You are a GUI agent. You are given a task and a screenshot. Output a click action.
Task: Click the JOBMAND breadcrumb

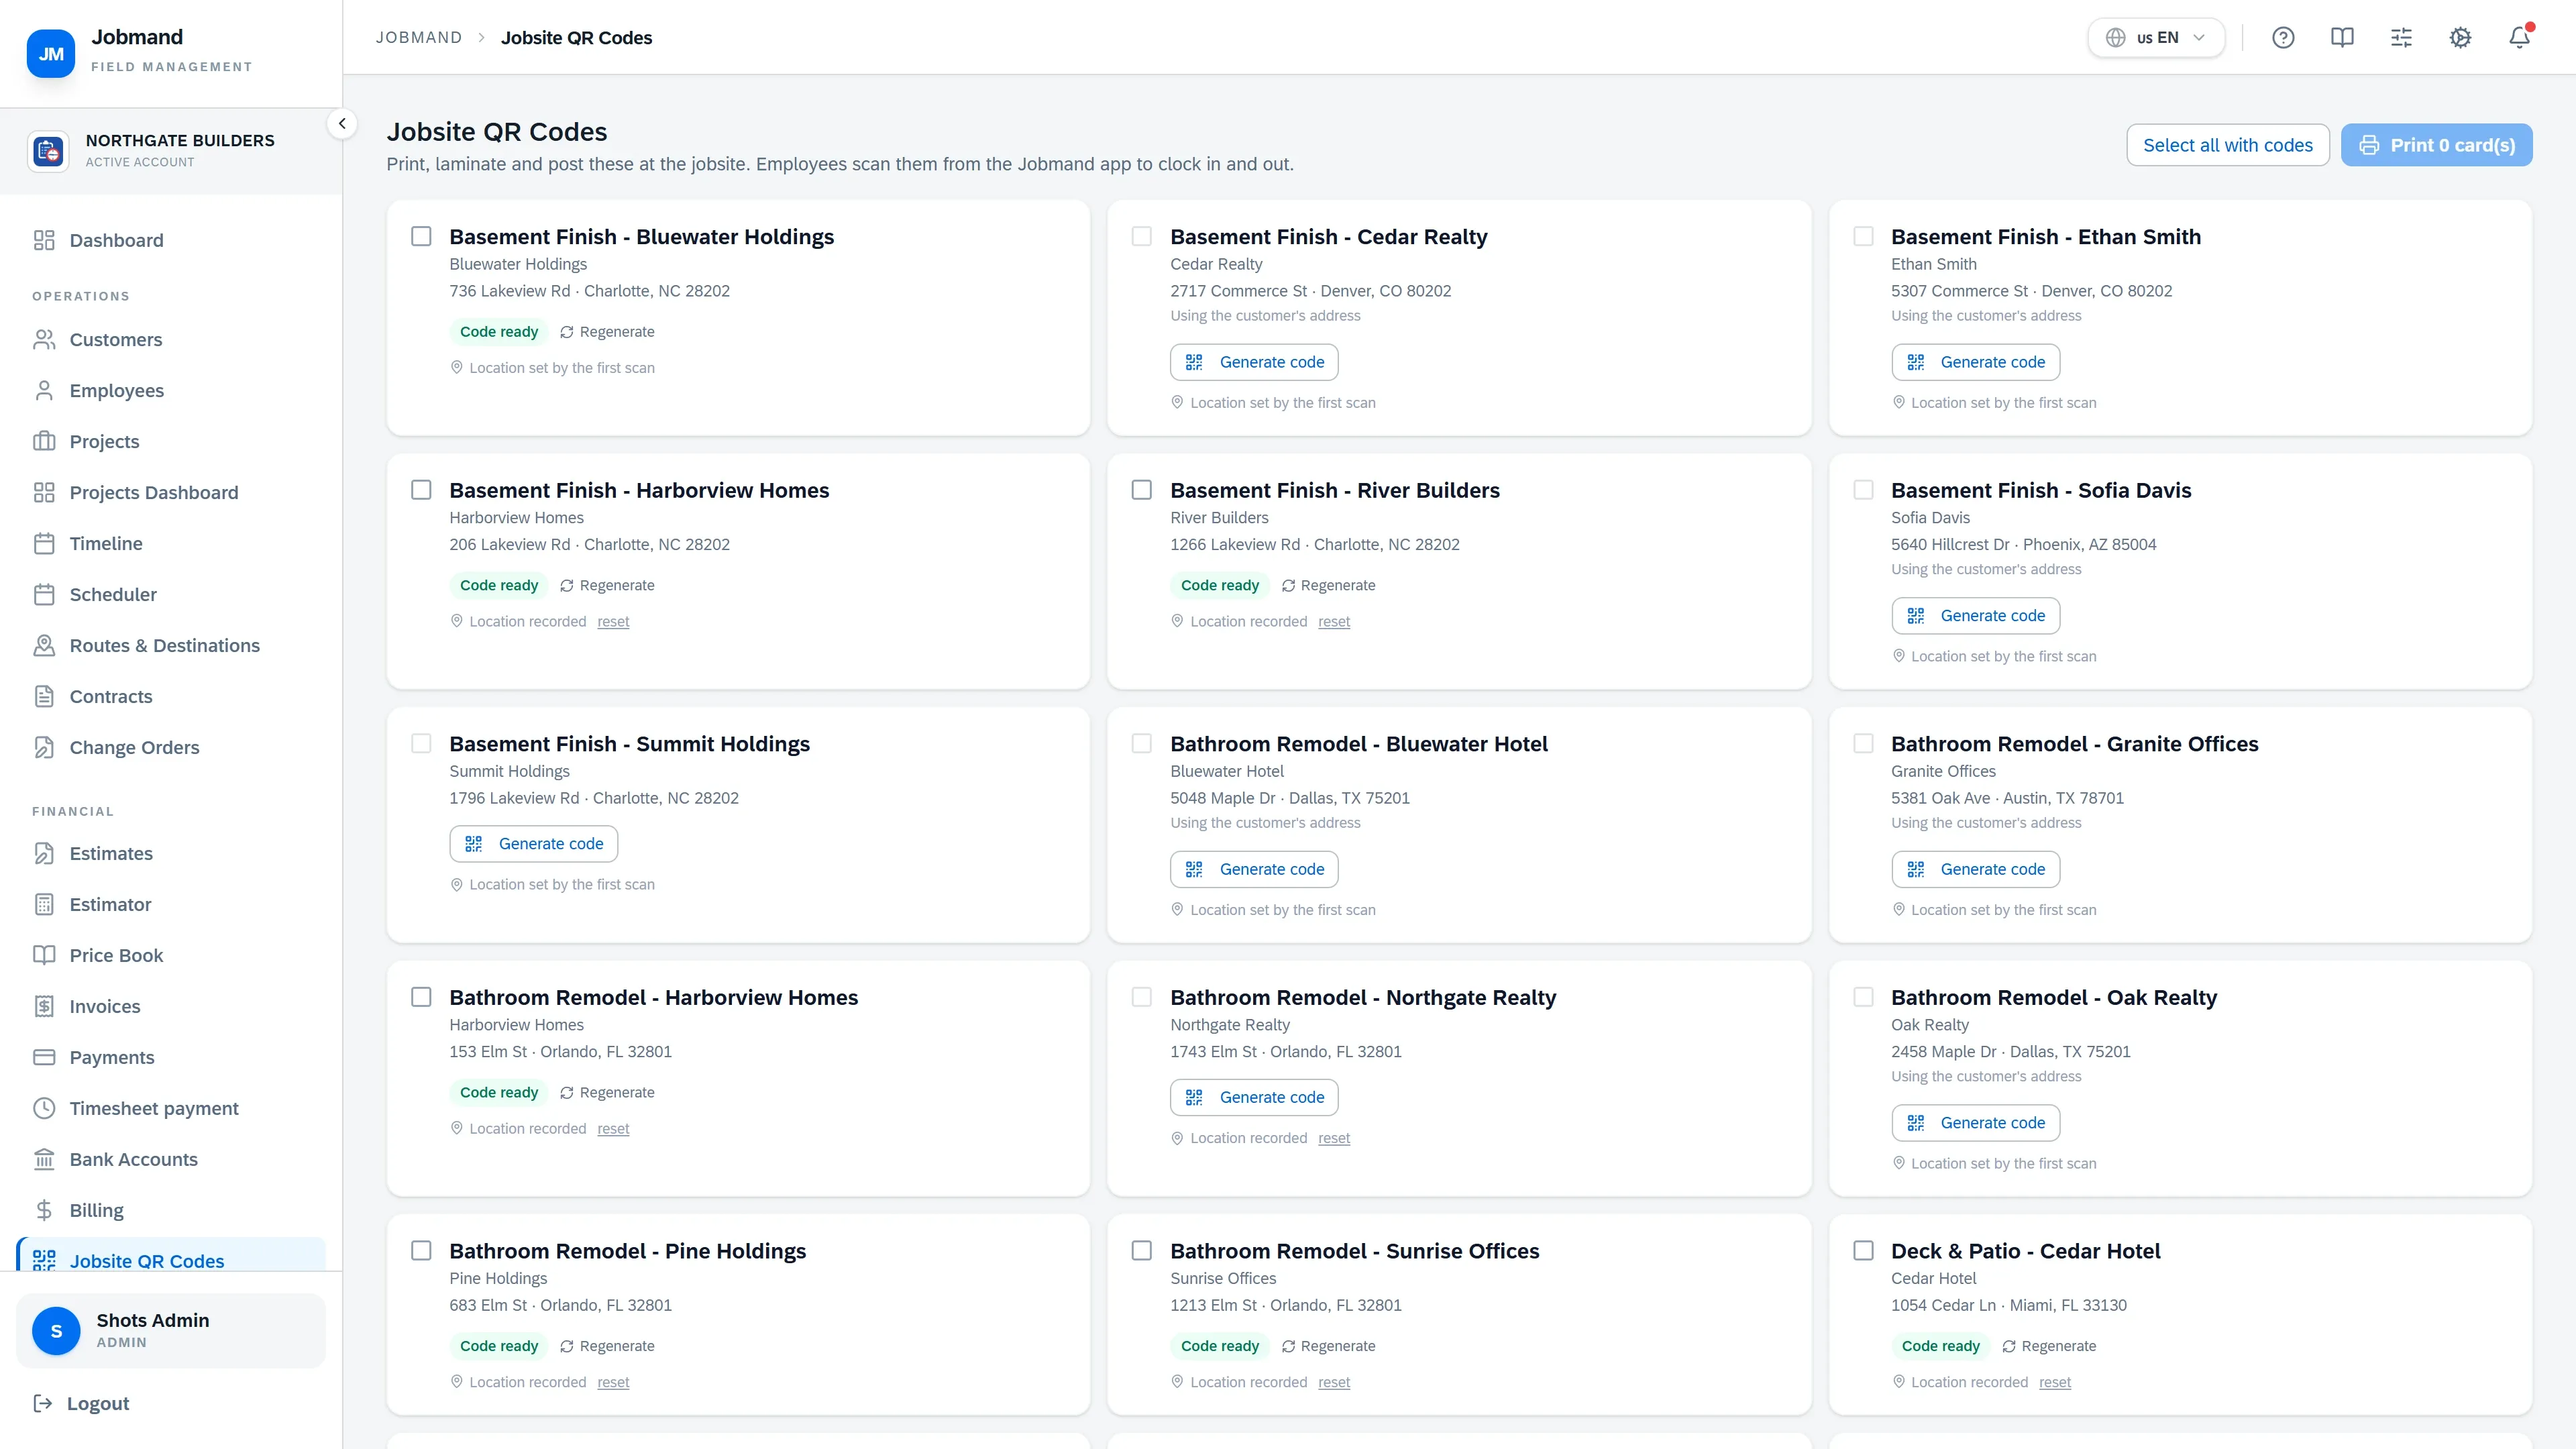coord(419,38)
